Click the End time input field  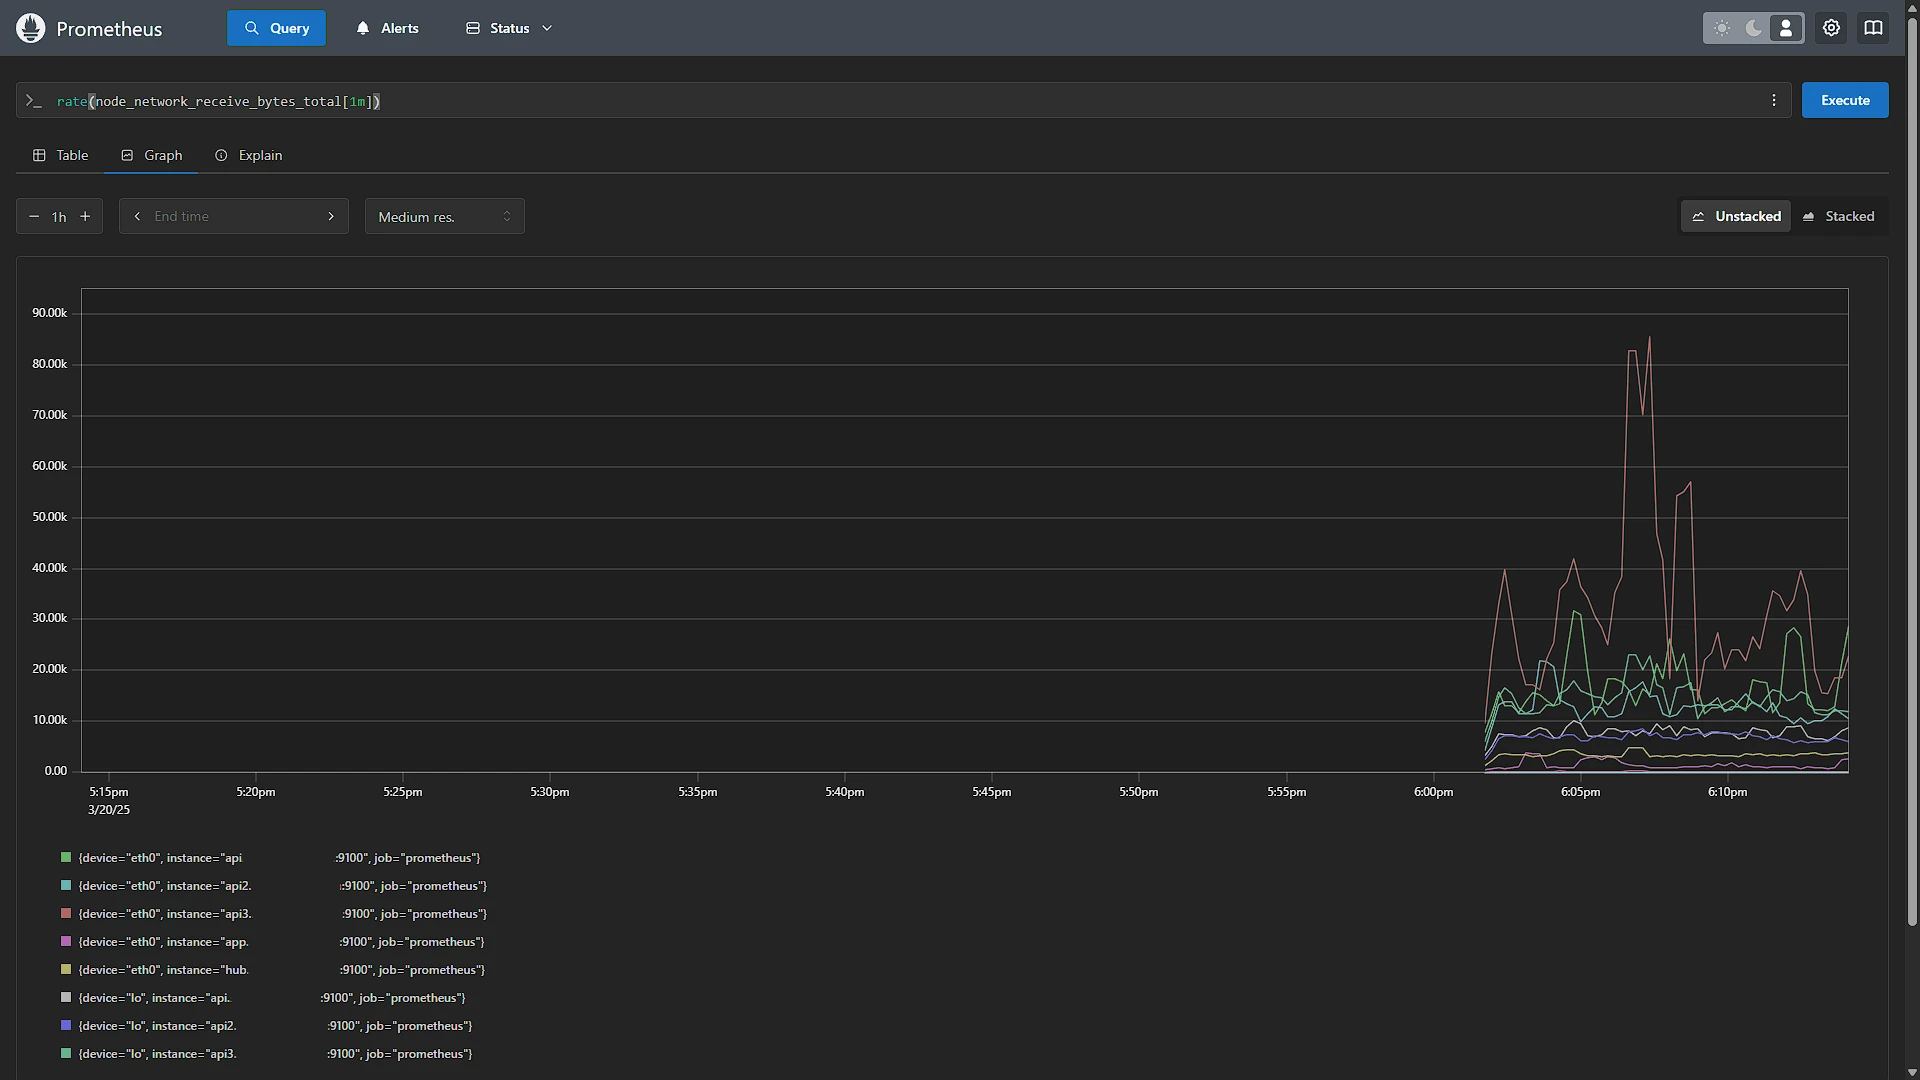click(234, 216)
